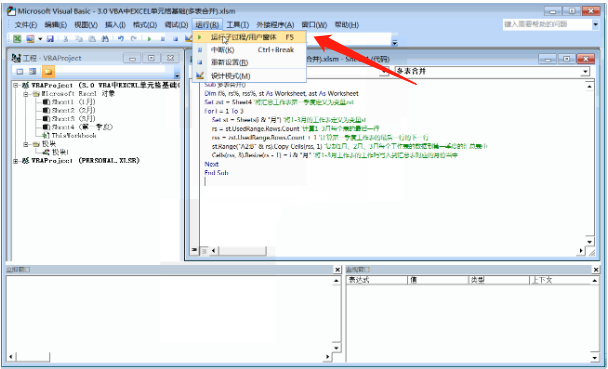This screenshot has width=608, height=369.
Task: Collapse the top VBAProject tree node
Action: click(16, 85)
